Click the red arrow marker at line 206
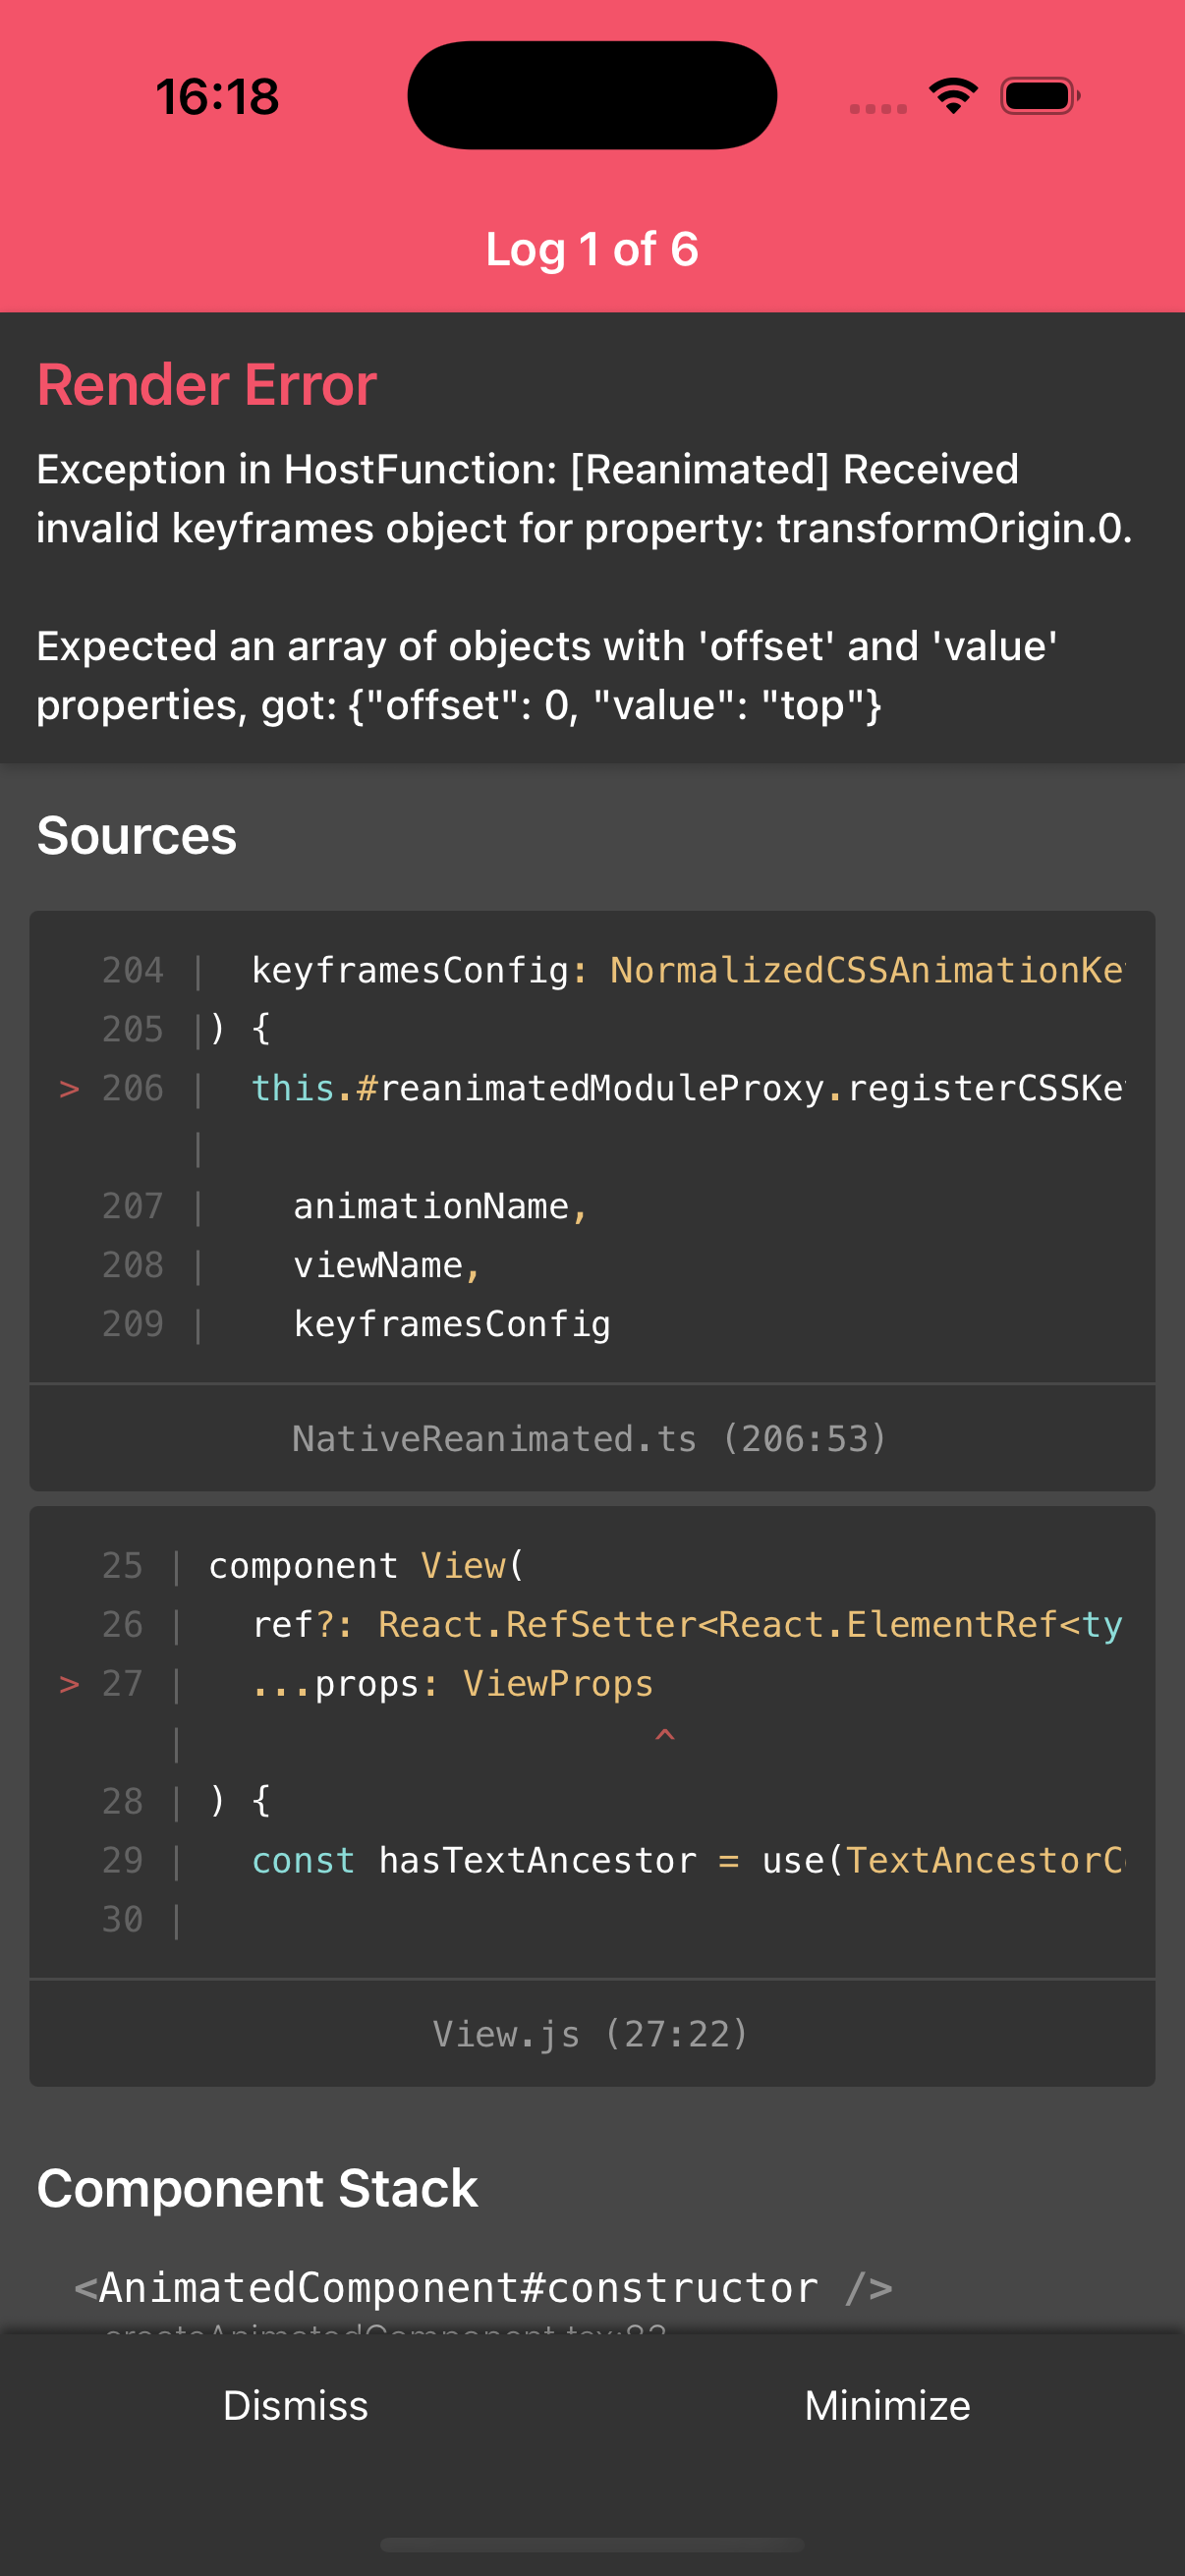 pos(69,1088)
